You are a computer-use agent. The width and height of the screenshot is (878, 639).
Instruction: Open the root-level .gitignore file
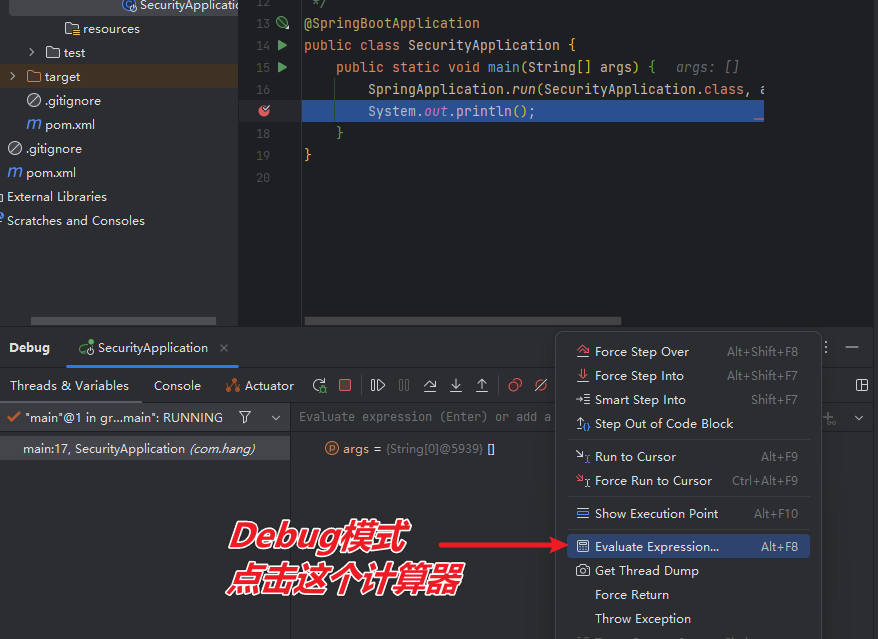point(45,149)
